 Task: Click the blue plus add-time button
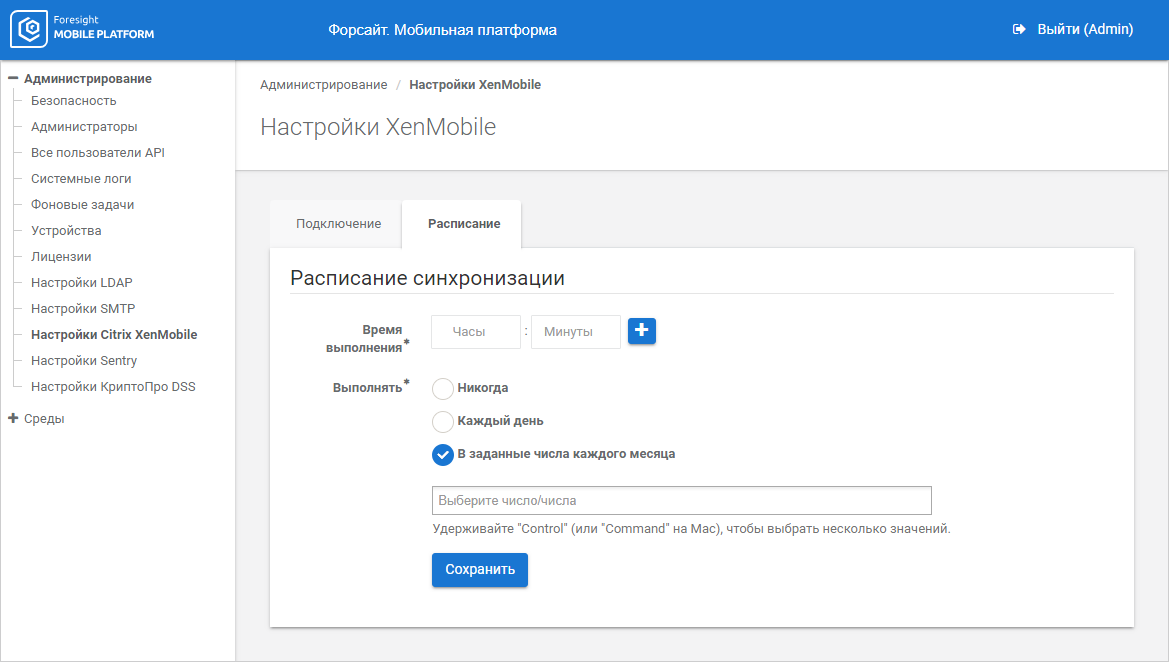tap(642, 330)
